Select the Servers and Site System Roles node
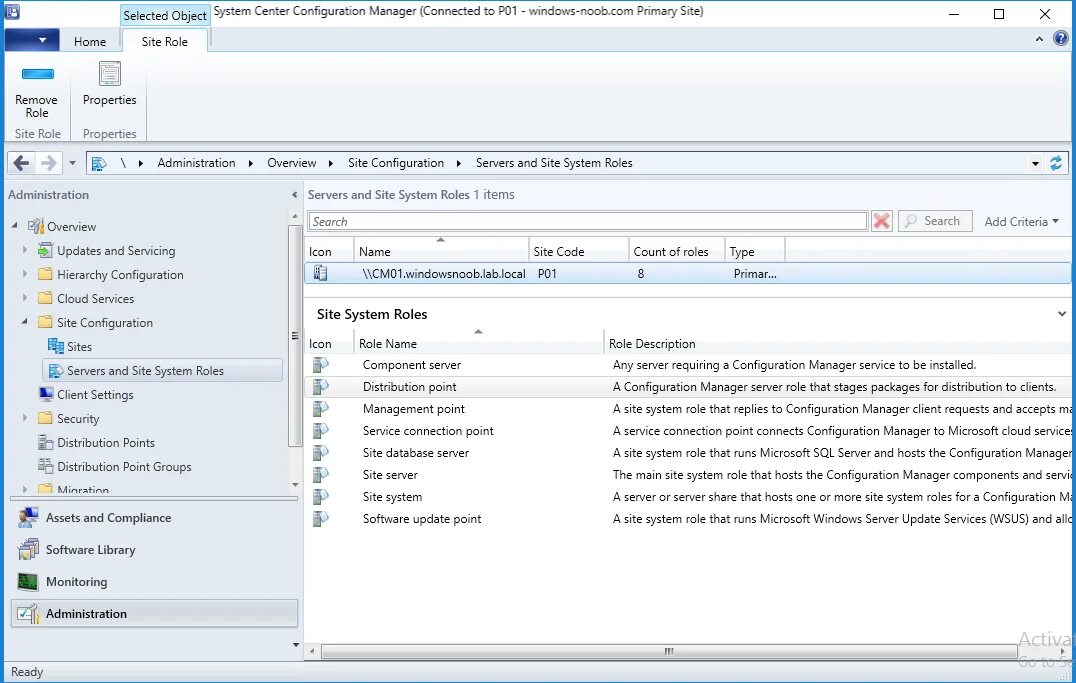 pos(163,370)
